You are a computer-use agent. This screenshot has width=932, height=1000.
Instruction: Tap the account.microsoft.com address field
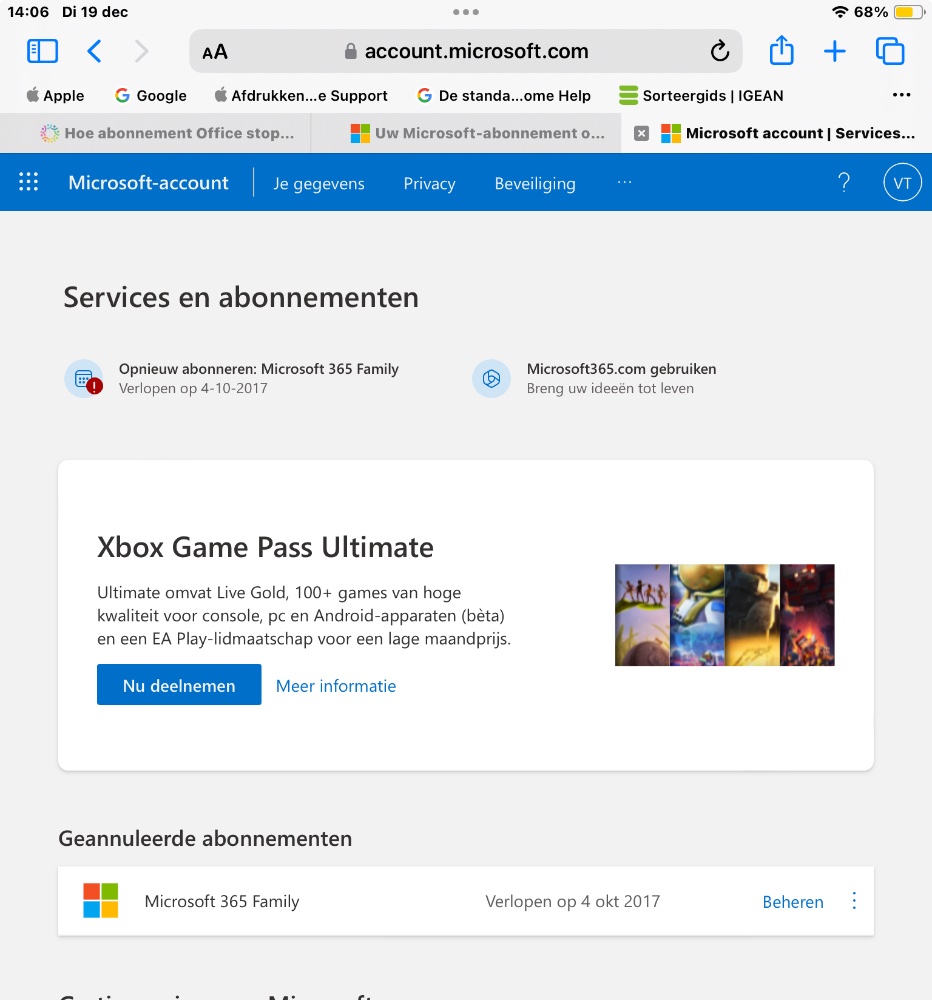pos(465,51)
